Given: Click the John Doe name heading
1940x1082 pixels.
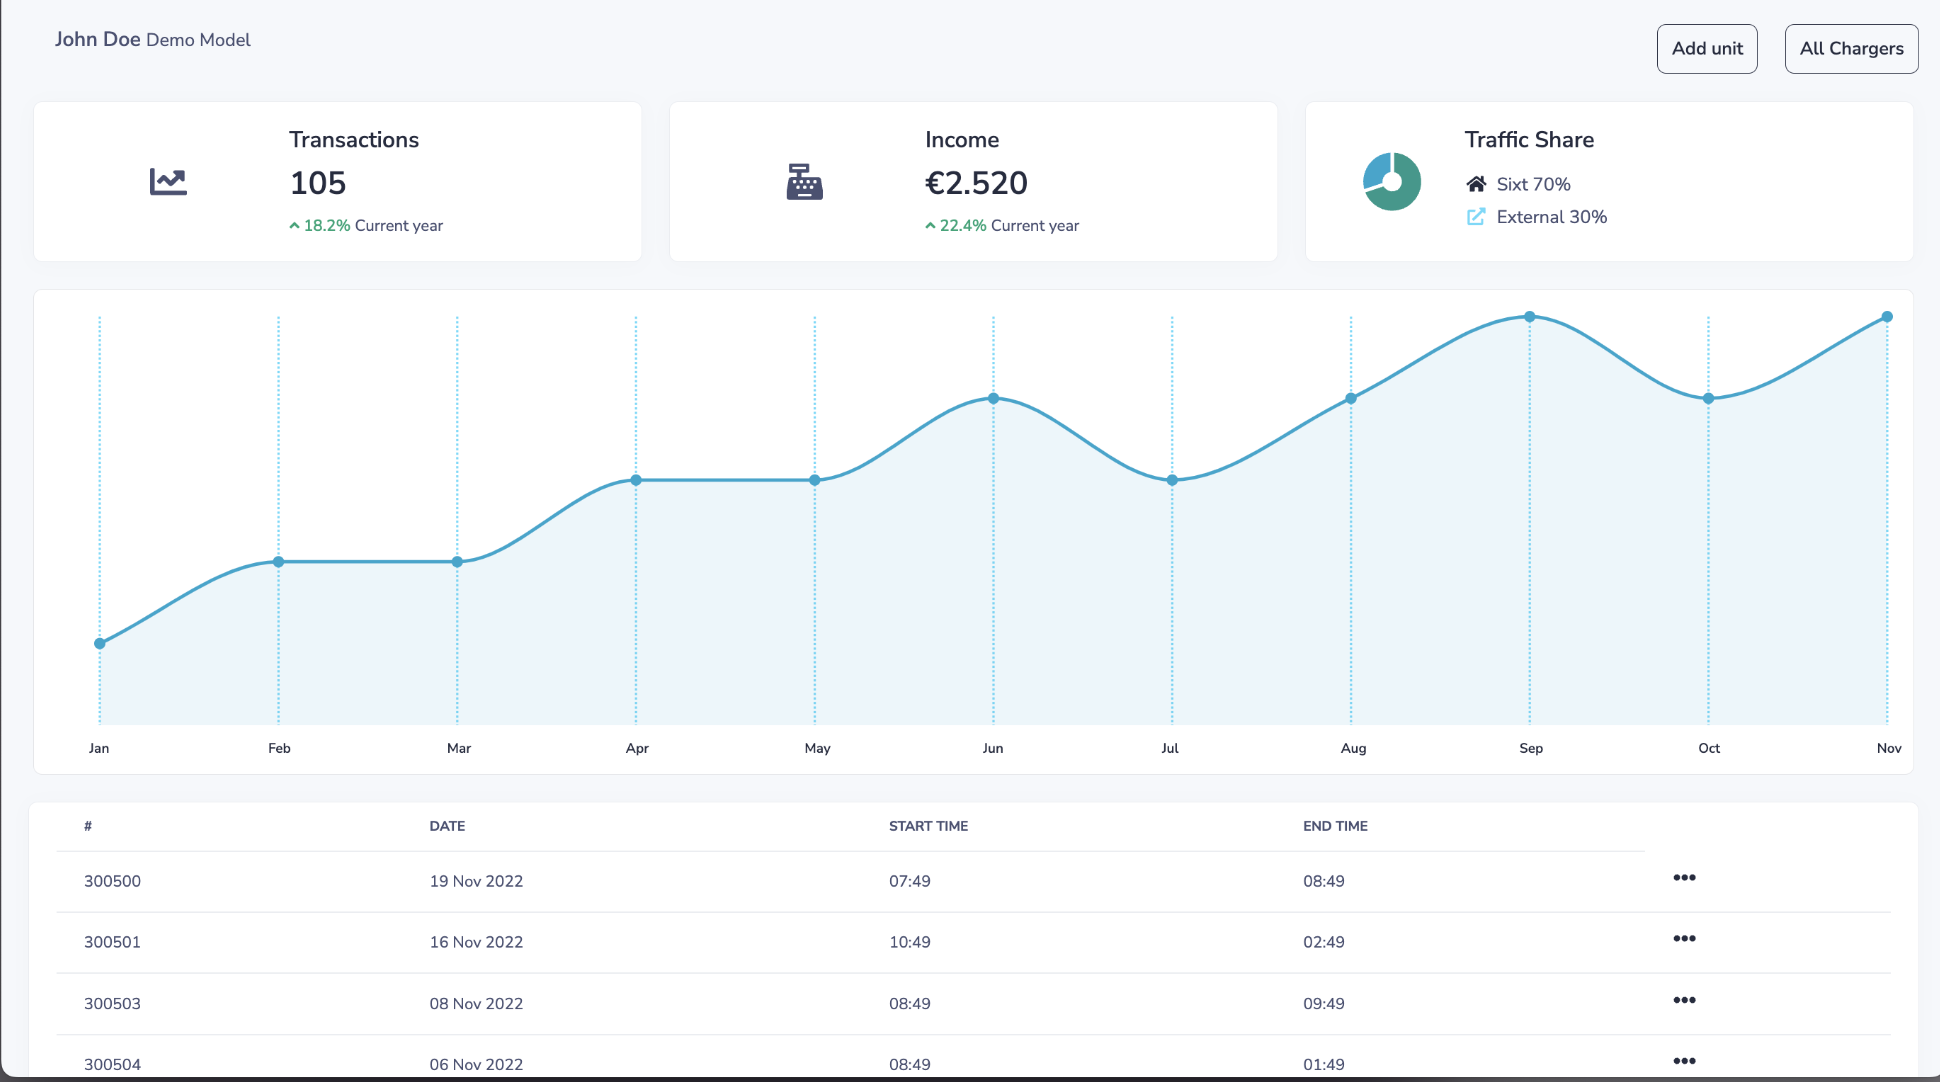Looking at the screenshot, I should 97,40.
